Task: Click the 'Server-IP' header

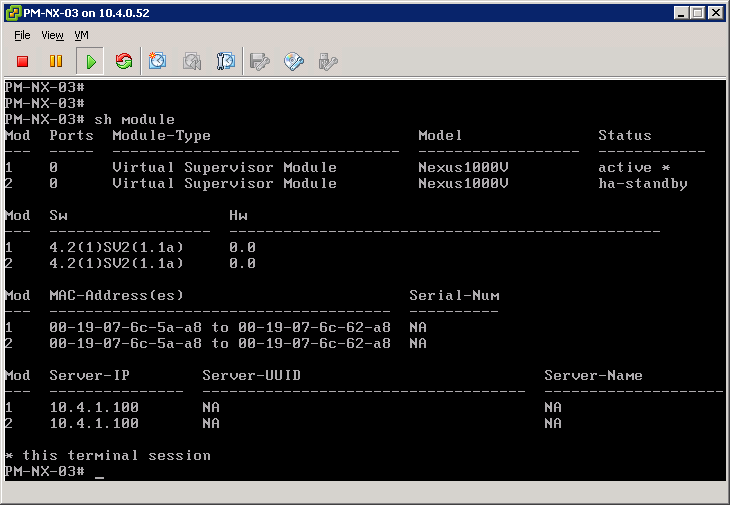Action: click(x=89, y=376)
